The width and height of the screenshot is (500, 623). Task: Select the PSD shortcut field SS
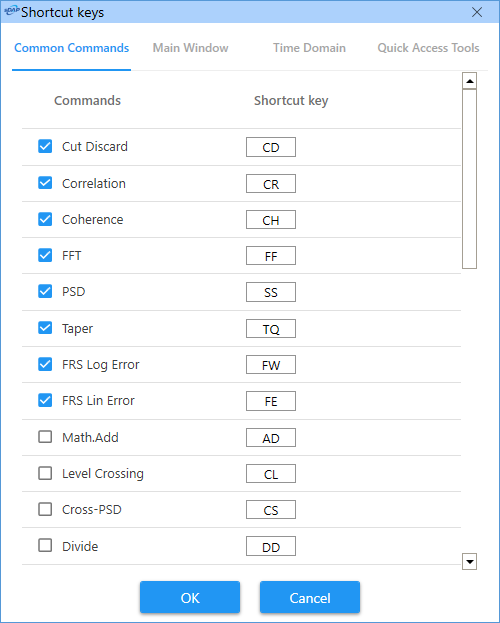tap(271, 292)
